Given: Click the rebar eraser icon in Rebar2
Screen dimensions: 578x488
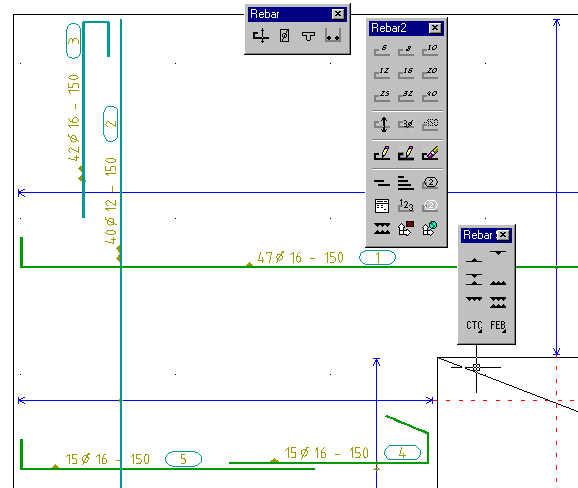Looking at the screenshot, I should [430, 153].
